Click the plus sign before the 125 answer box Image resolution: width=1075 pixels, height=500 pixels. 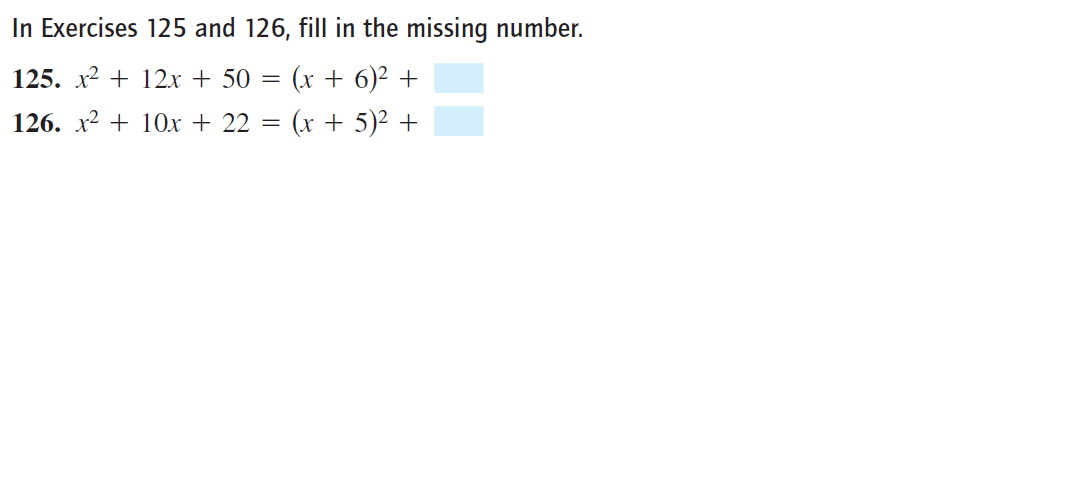(407, 81)
